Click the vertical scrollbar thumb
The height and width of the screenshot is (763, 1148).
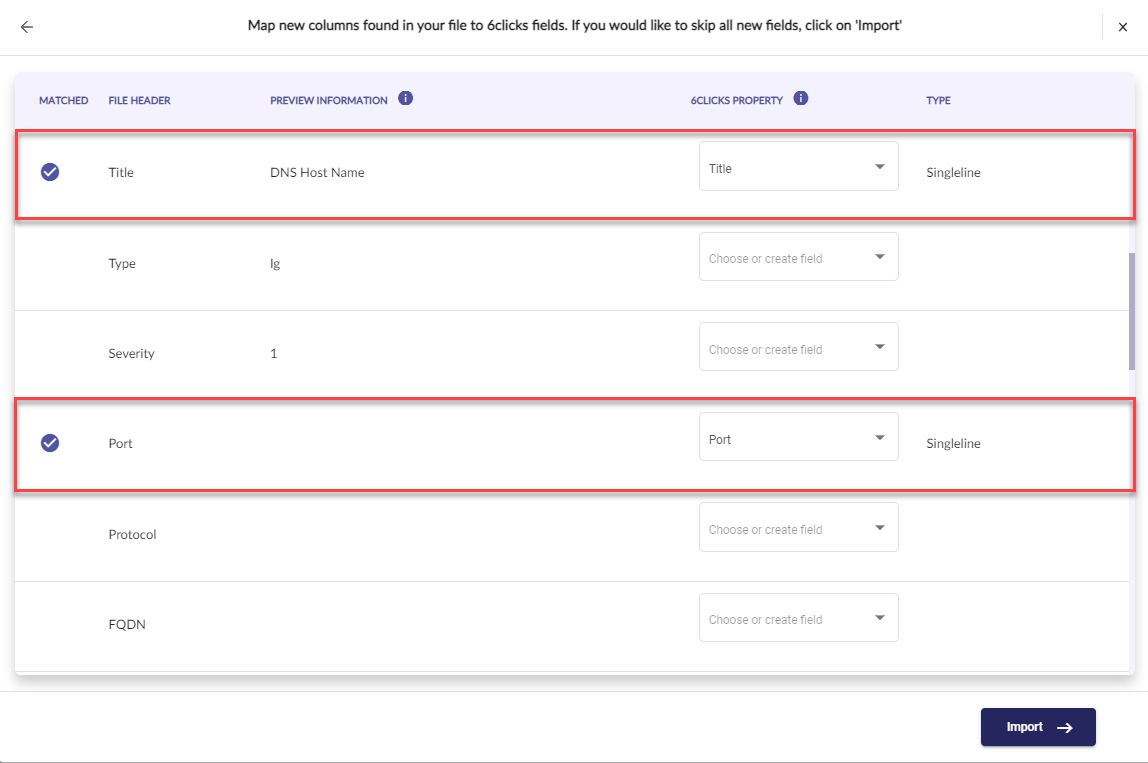(x=1132, y=311)
